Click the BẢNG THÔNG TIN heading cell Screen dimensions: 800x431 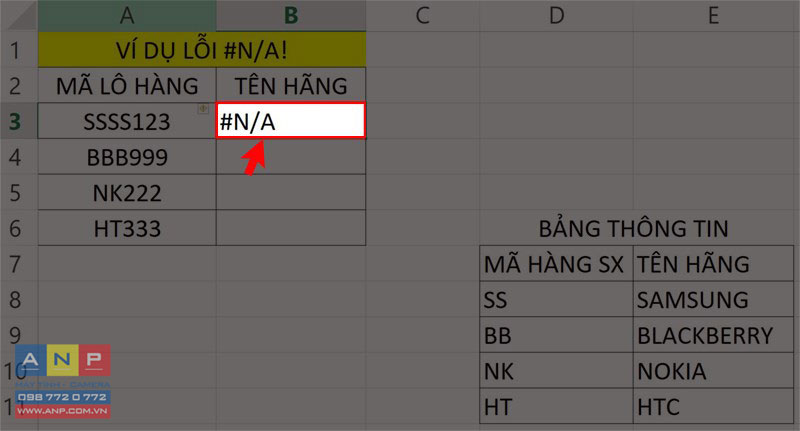634,228
